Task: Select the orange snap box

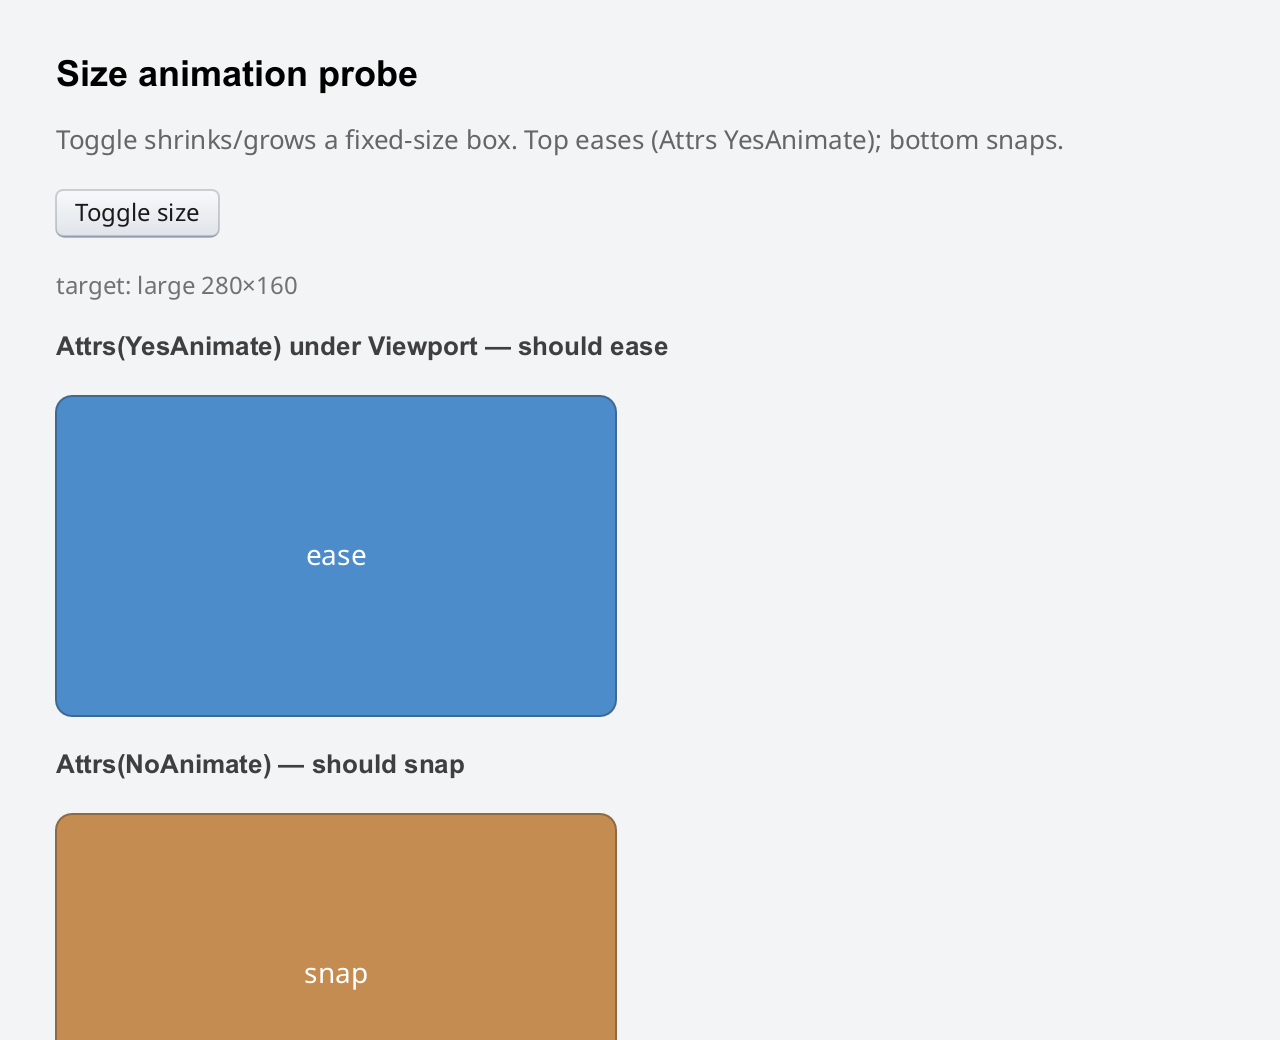Action: click(x=336, y=927)
